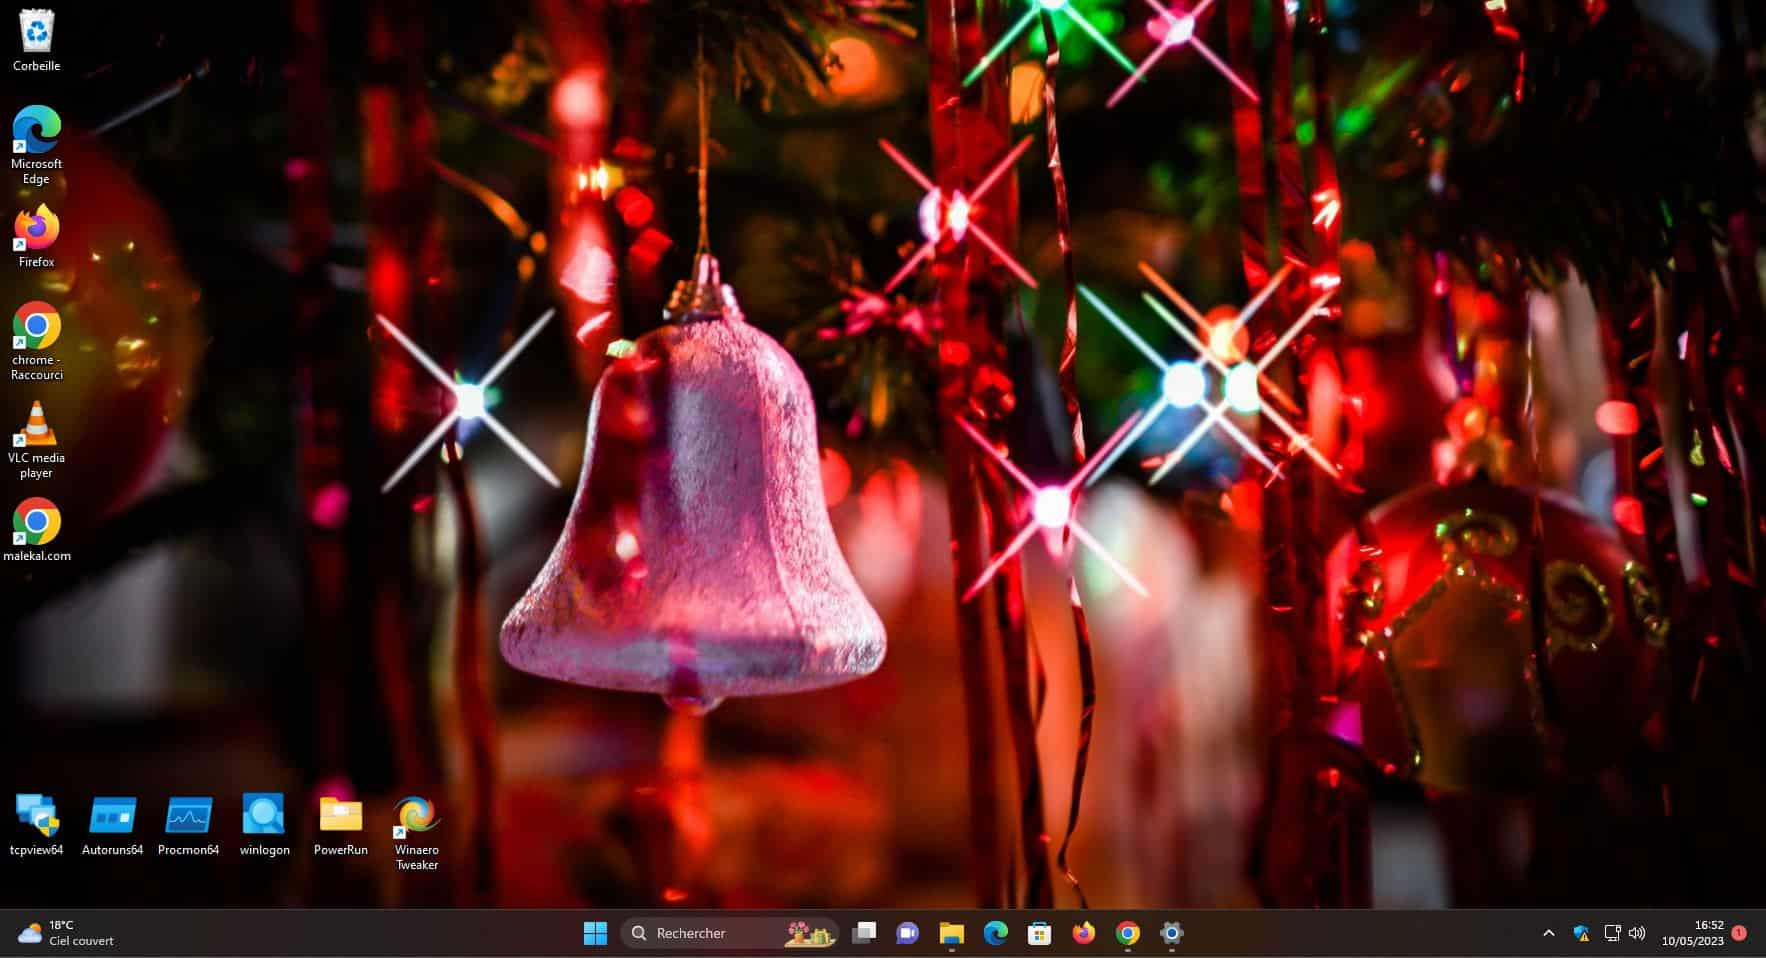Open Settings gear in the taskbar
Image resolution: width=1766 pixels, height=958 pixels.
1172,933
